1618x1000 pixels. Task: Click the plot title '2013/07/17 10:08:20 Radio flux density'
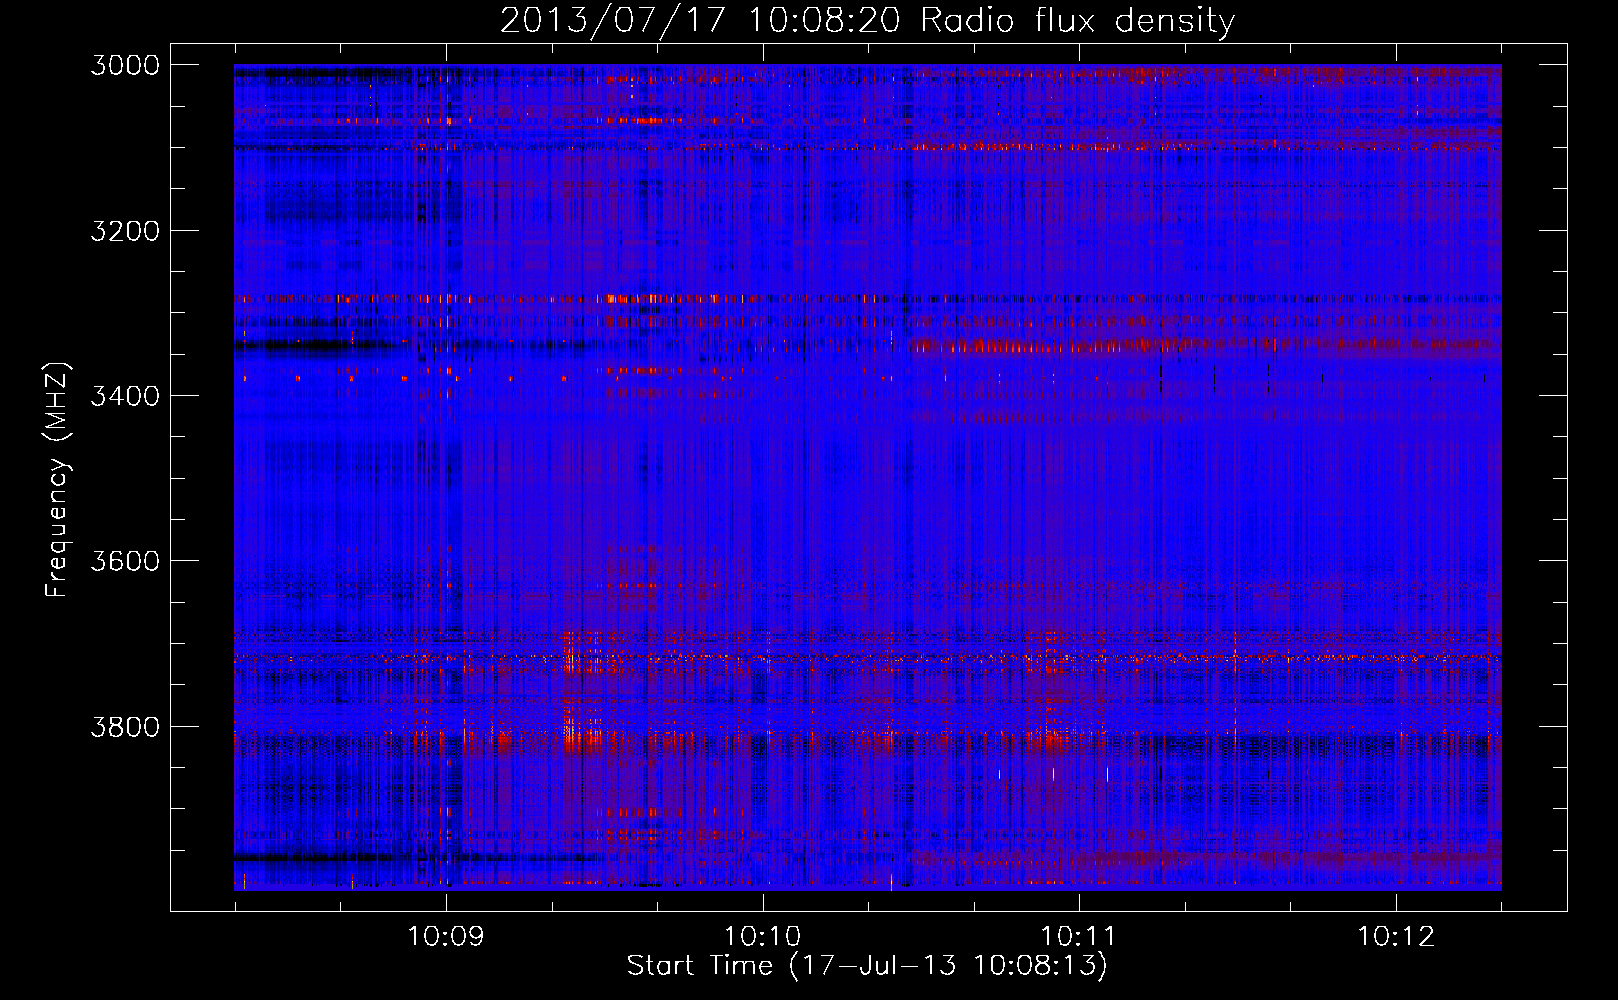867,20
